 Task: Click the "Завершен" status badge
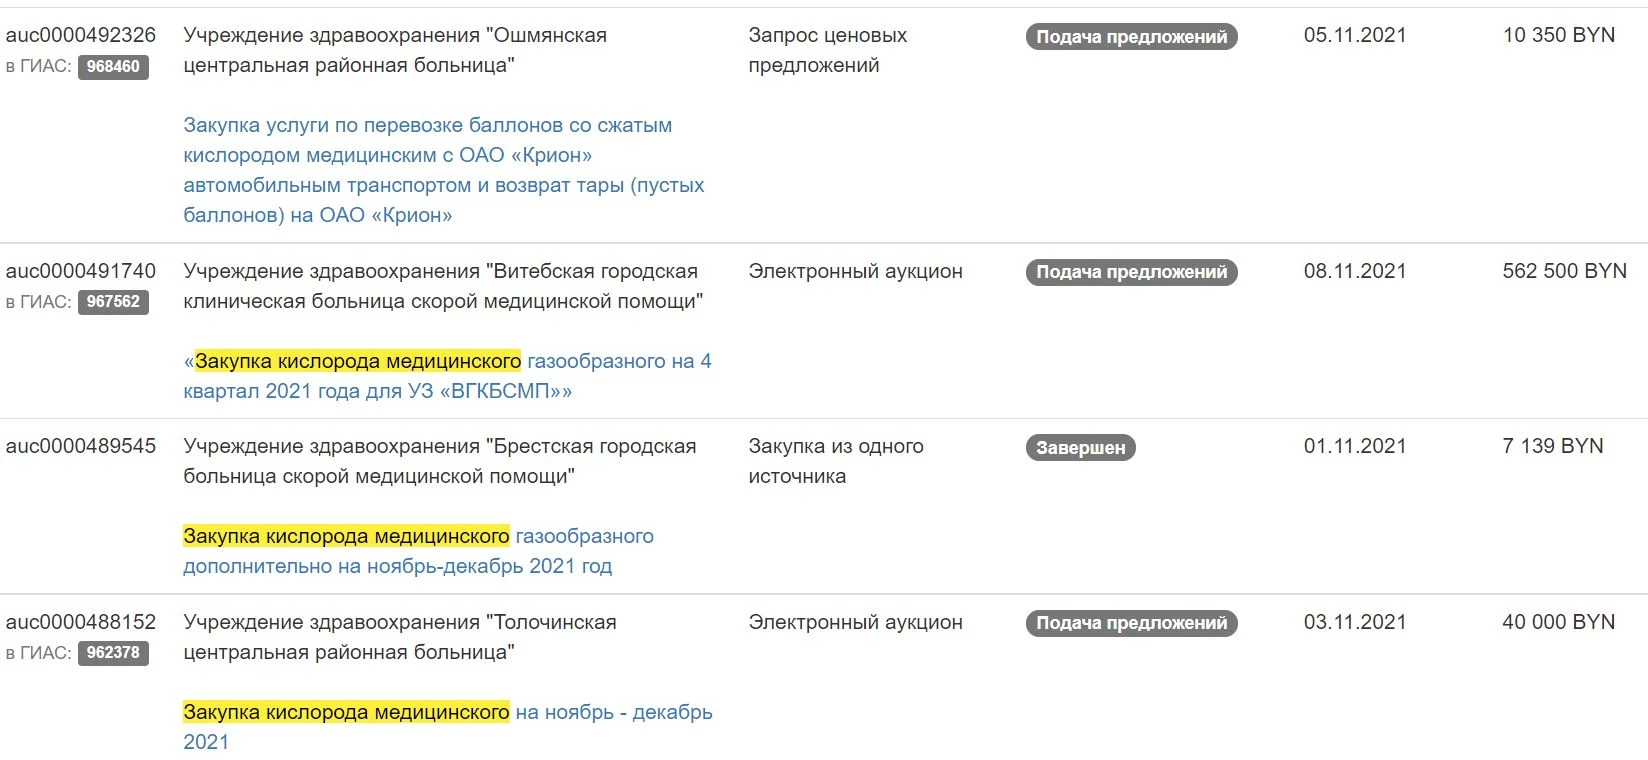1080,448
